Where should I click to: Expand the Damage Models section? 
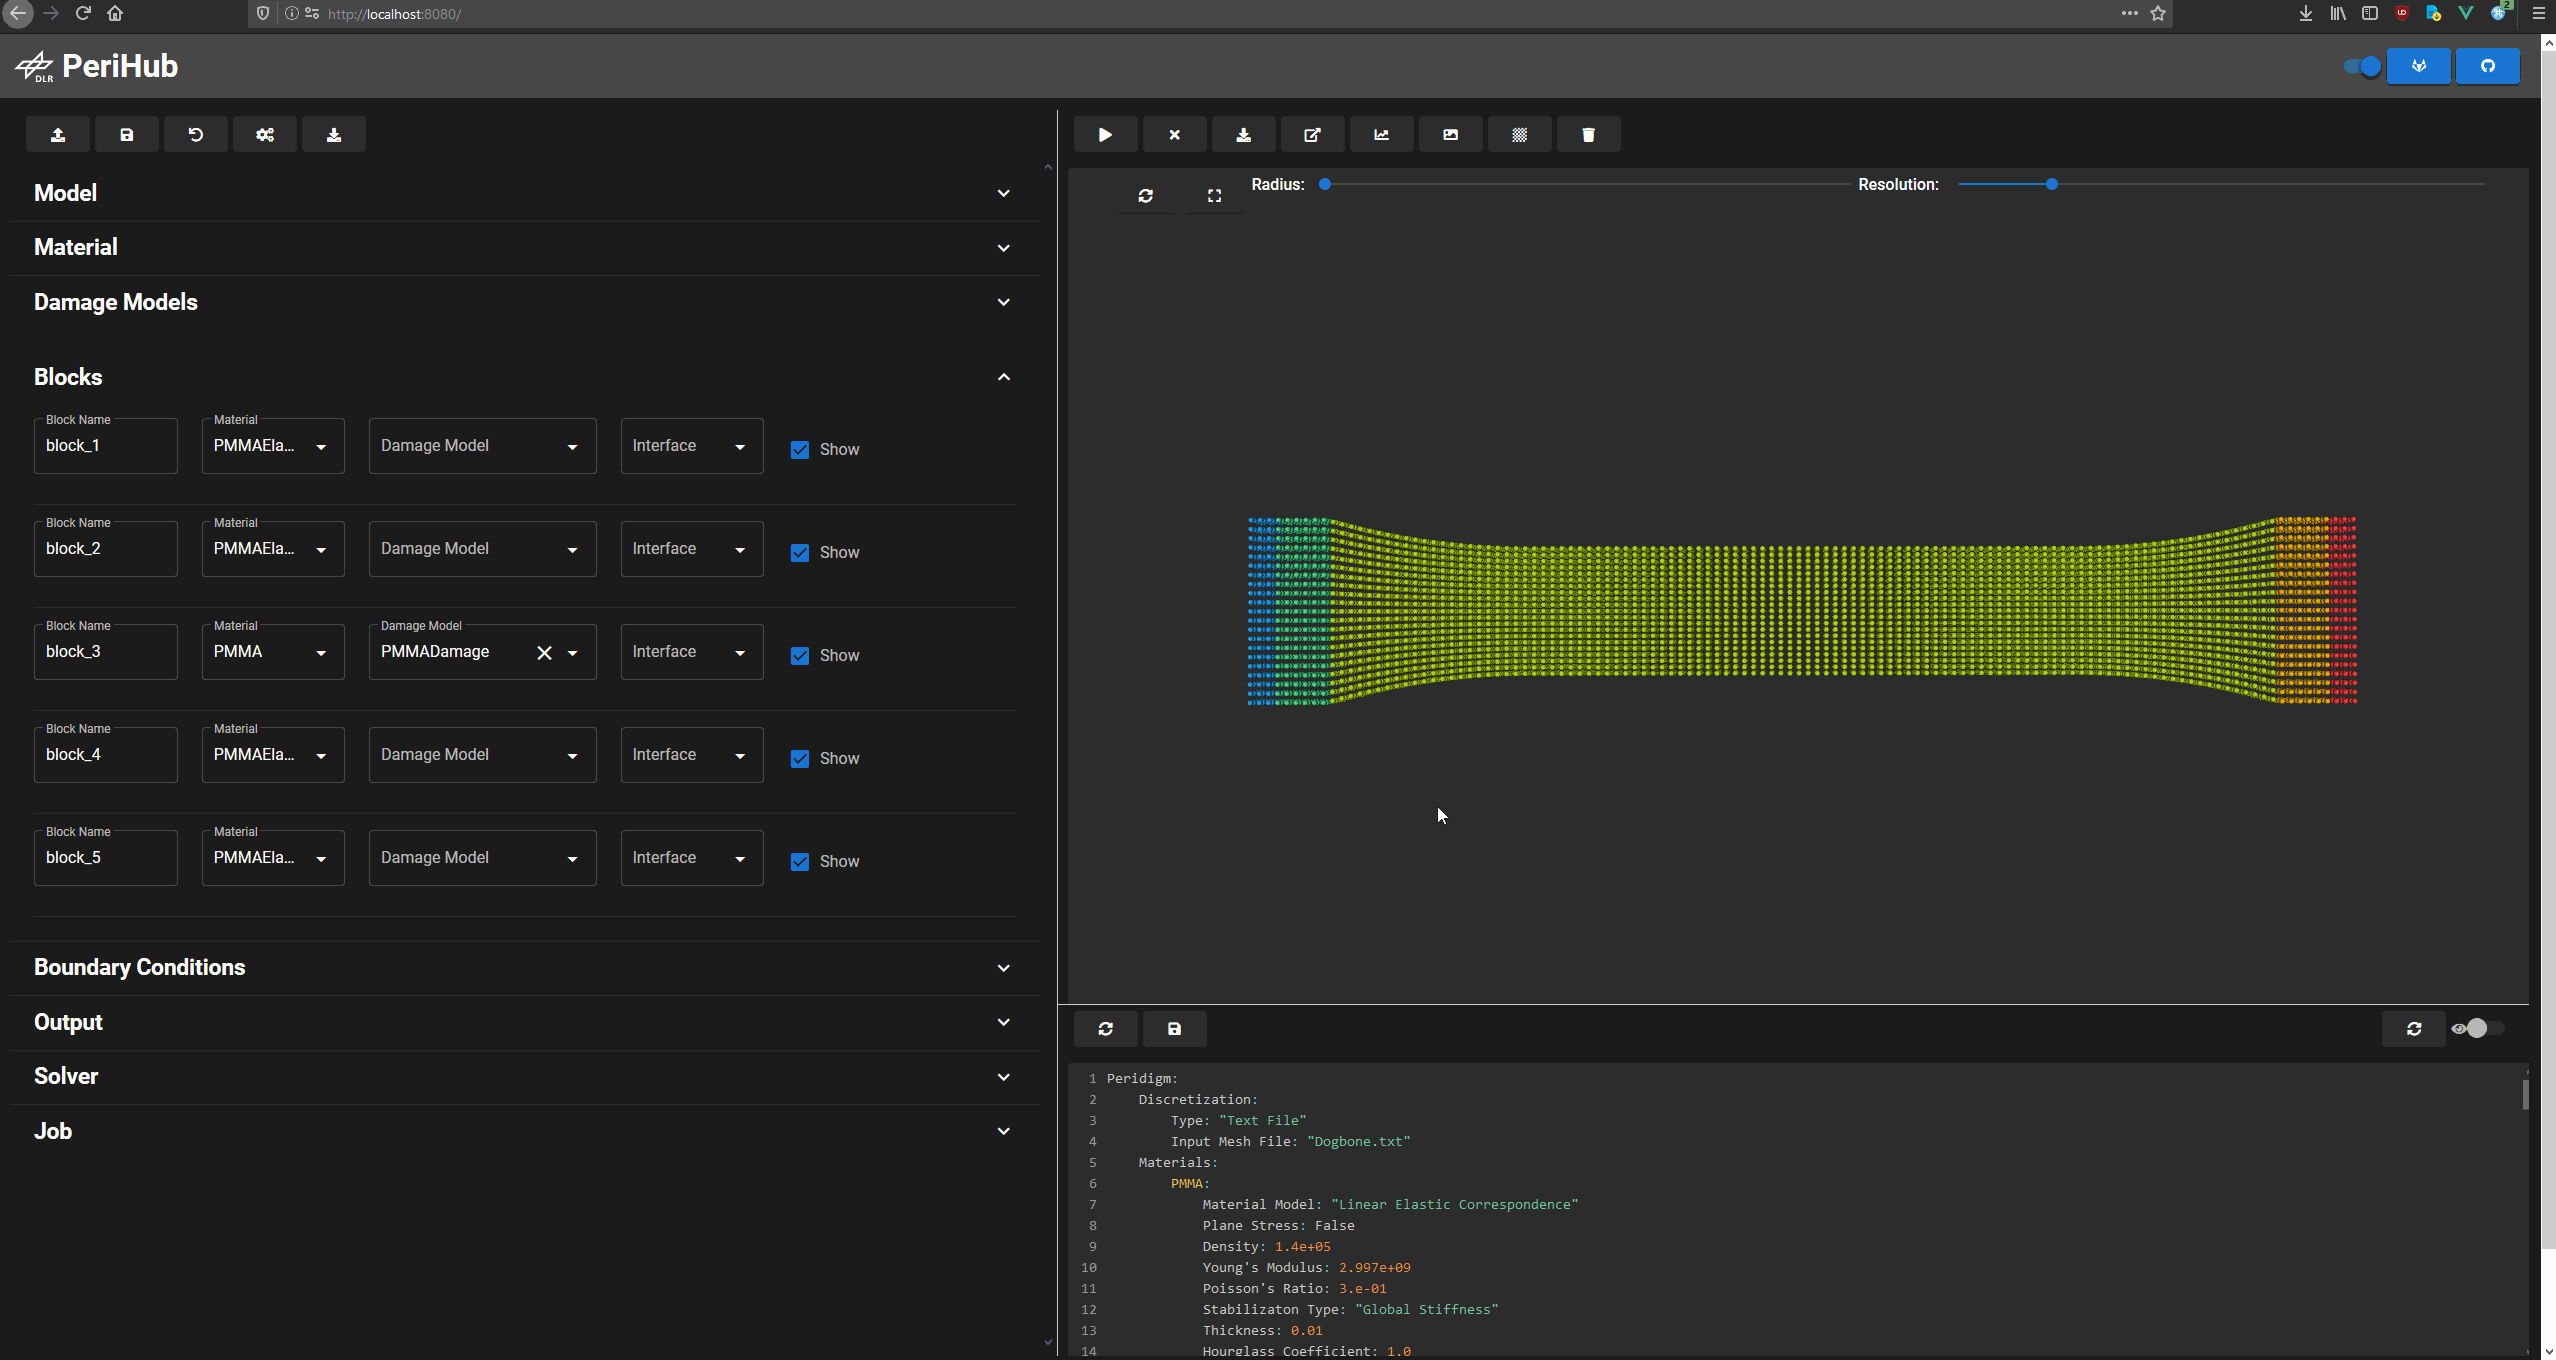tap(524, 302)
